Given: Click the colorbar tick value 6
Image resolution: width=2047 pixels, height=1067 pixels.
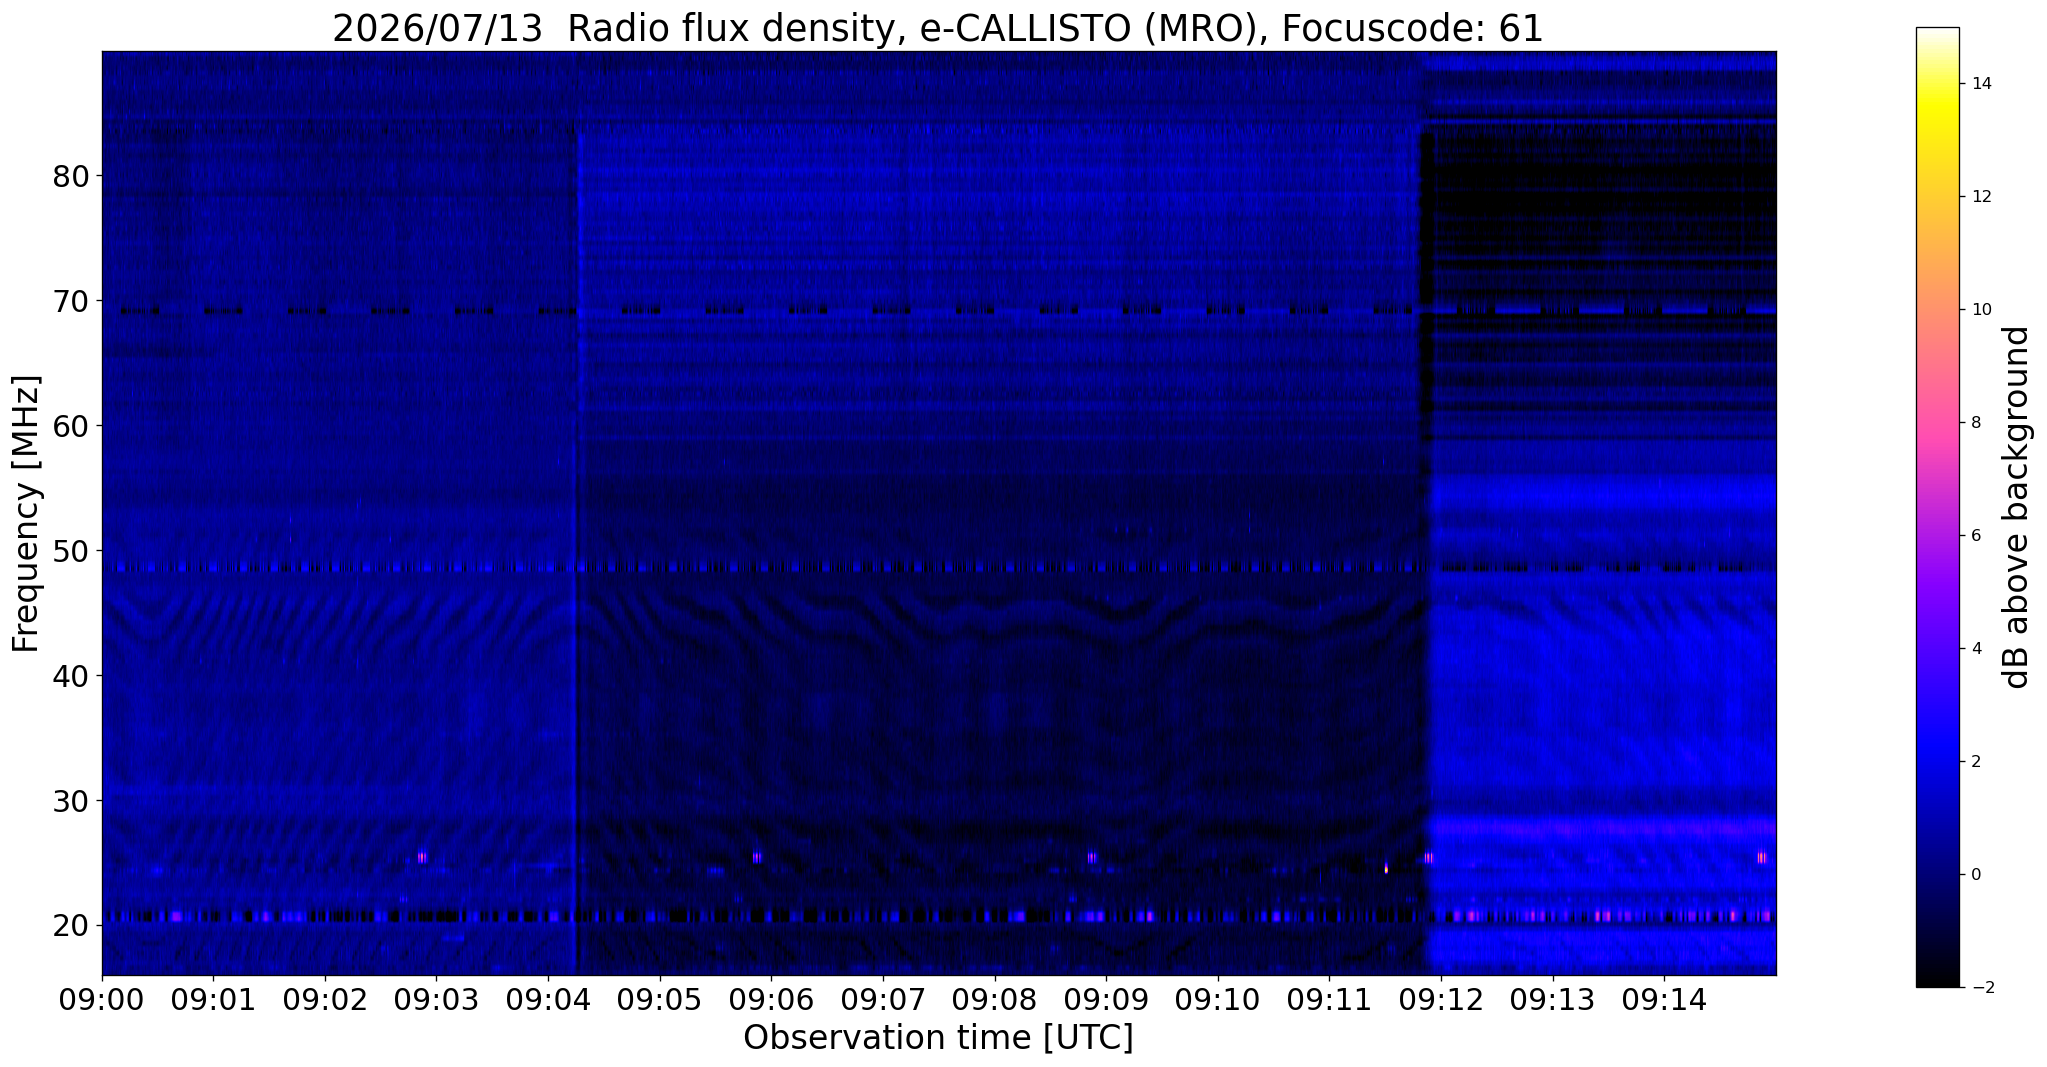Looking at the screenshot, I should [1975, 536].
